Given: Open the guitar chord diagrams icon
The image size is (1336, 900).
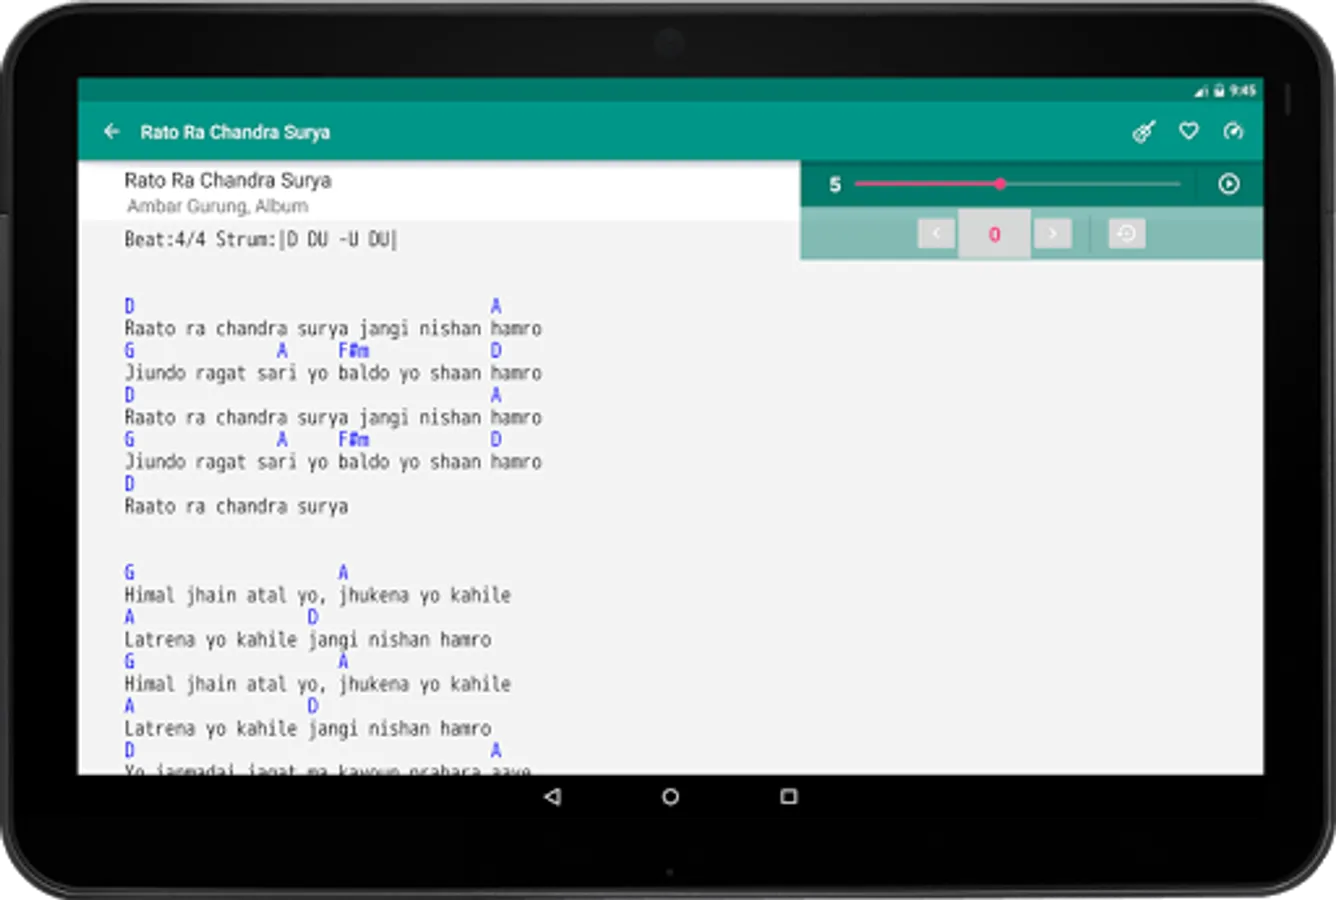Looking at the screenshot, I should [1144, 131].
